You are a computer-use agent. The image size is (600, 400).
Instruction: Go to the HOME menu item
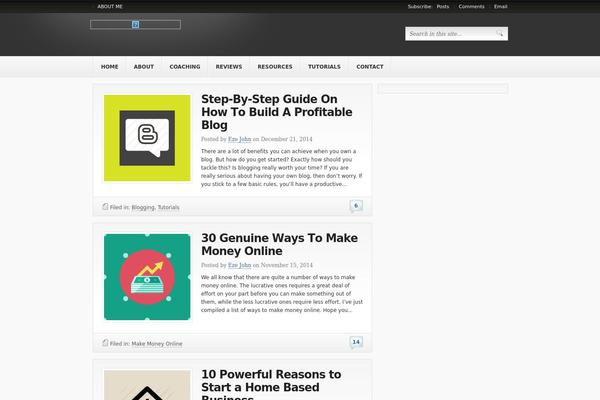pos(109,67)
